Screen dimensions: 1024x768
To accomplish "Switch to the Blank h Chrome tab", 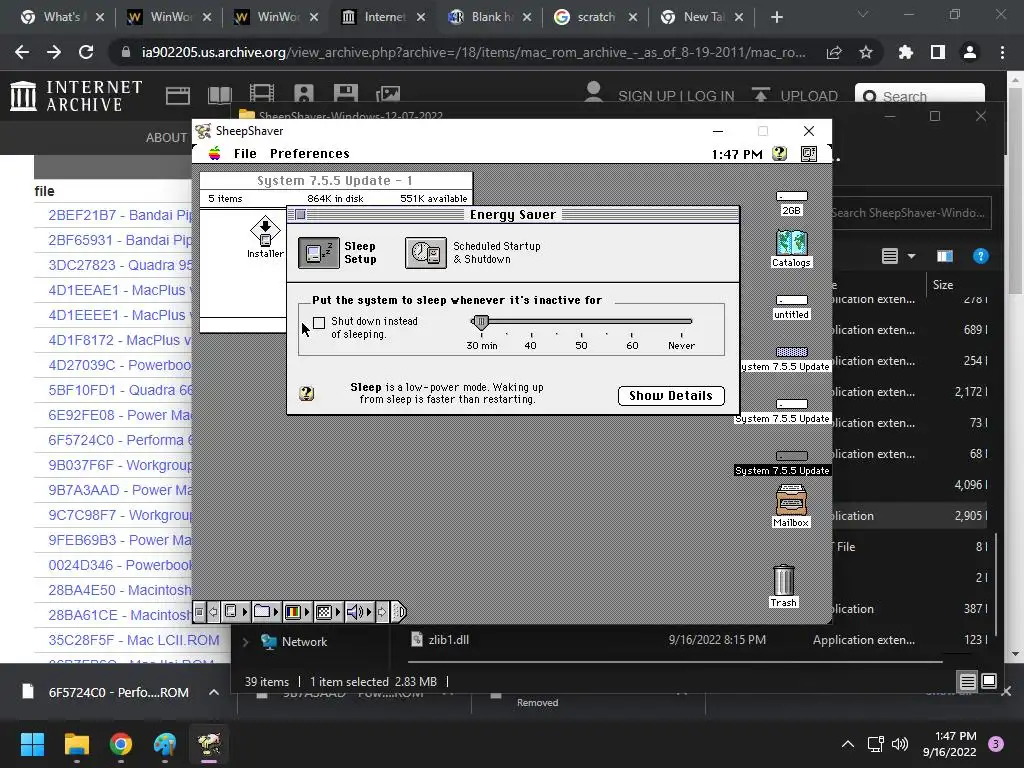I will tap(488, 17).
